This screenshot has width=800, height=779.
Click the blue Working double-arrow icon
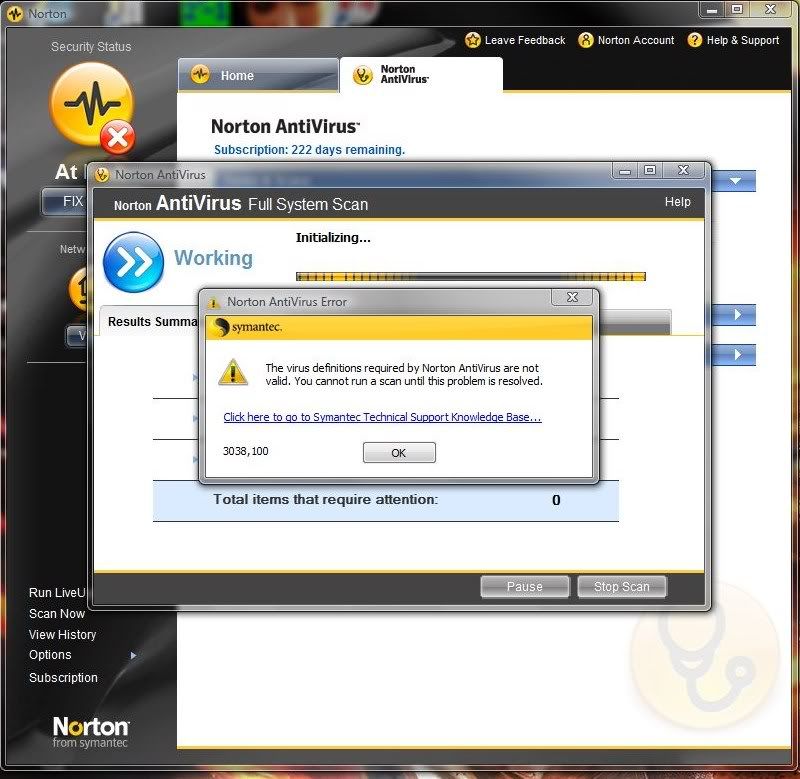click(x=133, y=262)
